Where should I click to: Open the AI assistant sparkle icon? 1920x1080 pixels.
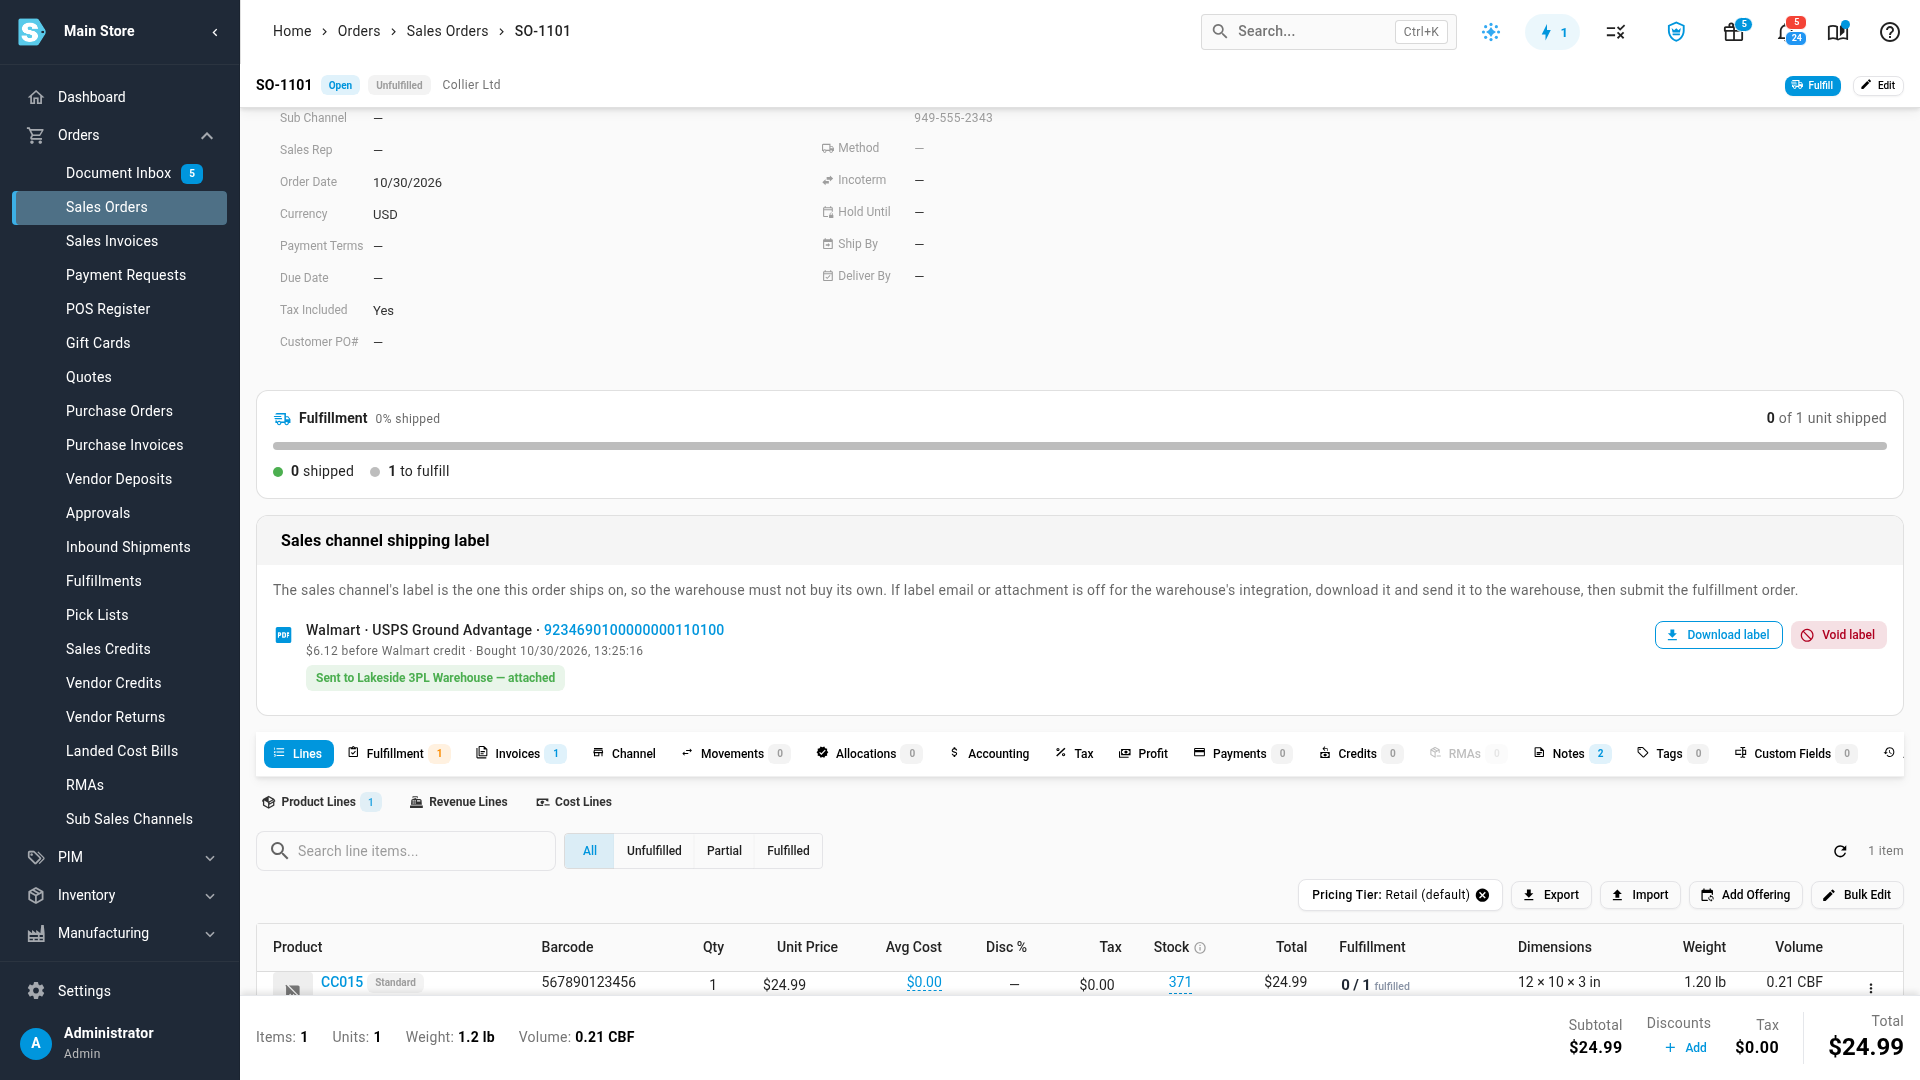click(1491, 32)
